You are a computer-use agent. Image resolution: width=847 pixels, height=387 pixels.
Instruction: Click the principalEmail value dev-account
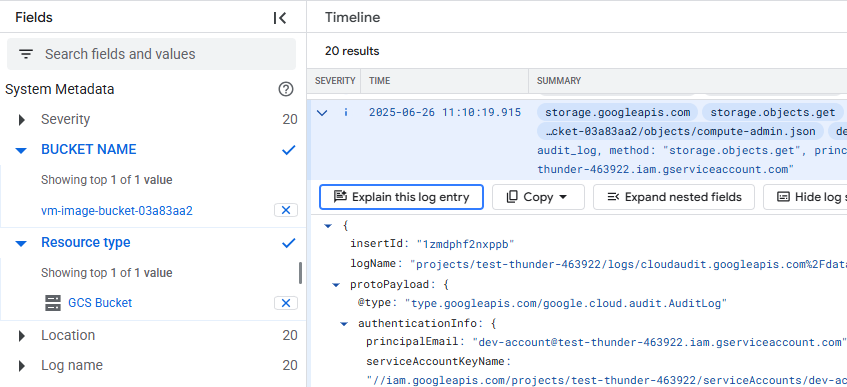tap(660, 343)
